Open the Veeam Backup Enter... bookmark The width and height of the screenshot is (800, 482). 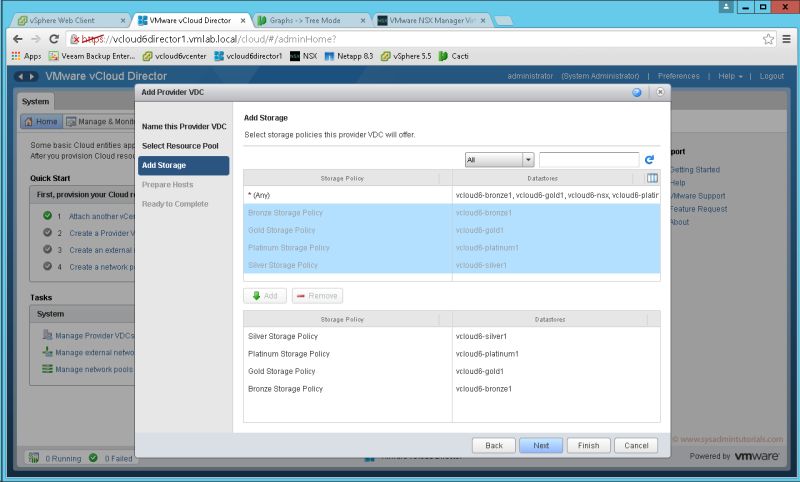92,56
